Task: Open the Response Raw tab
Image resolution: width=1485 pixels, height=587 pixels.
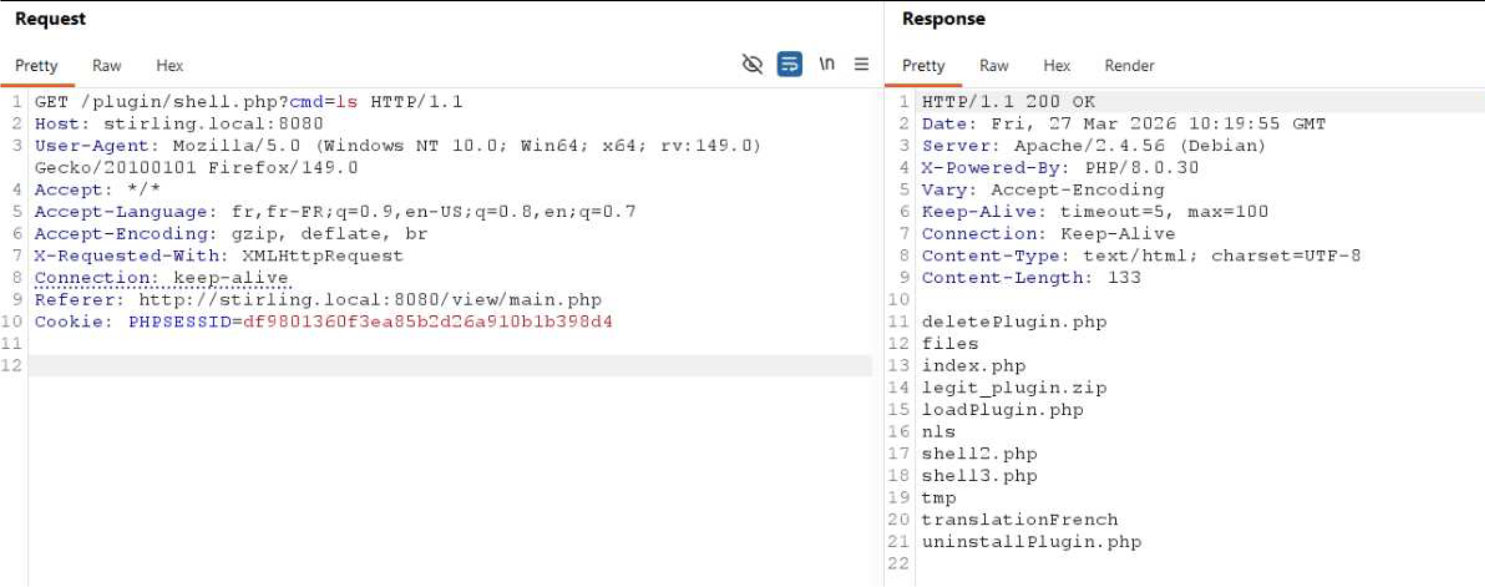Action: pos(993,66)
